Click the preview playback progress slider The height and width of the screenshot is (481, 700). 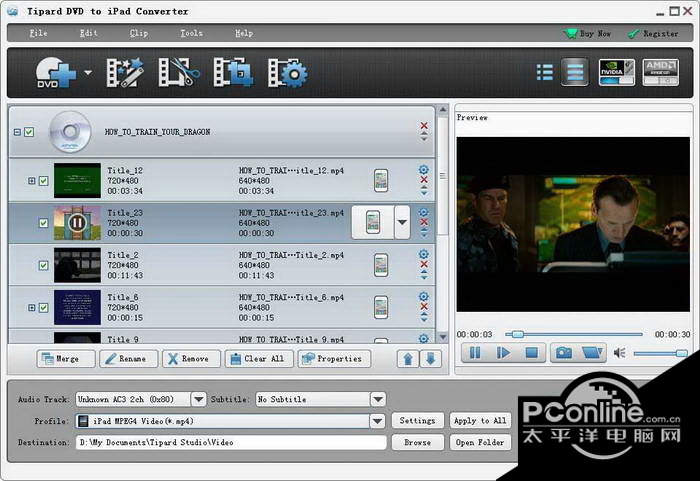pos(575,334)
